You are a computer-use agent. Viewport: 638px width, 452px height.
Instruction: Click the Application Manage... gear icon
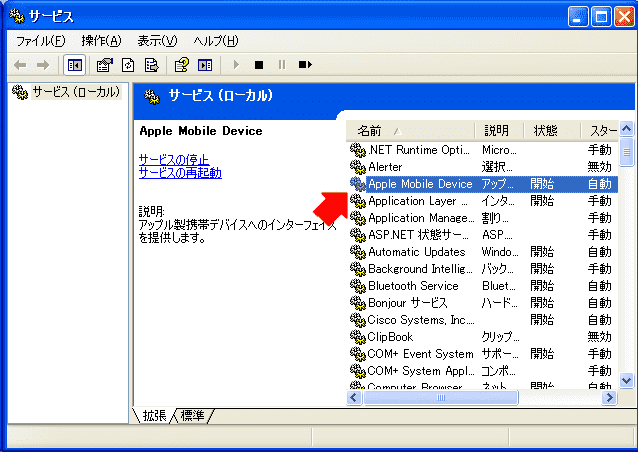click(x=358, y=218)
